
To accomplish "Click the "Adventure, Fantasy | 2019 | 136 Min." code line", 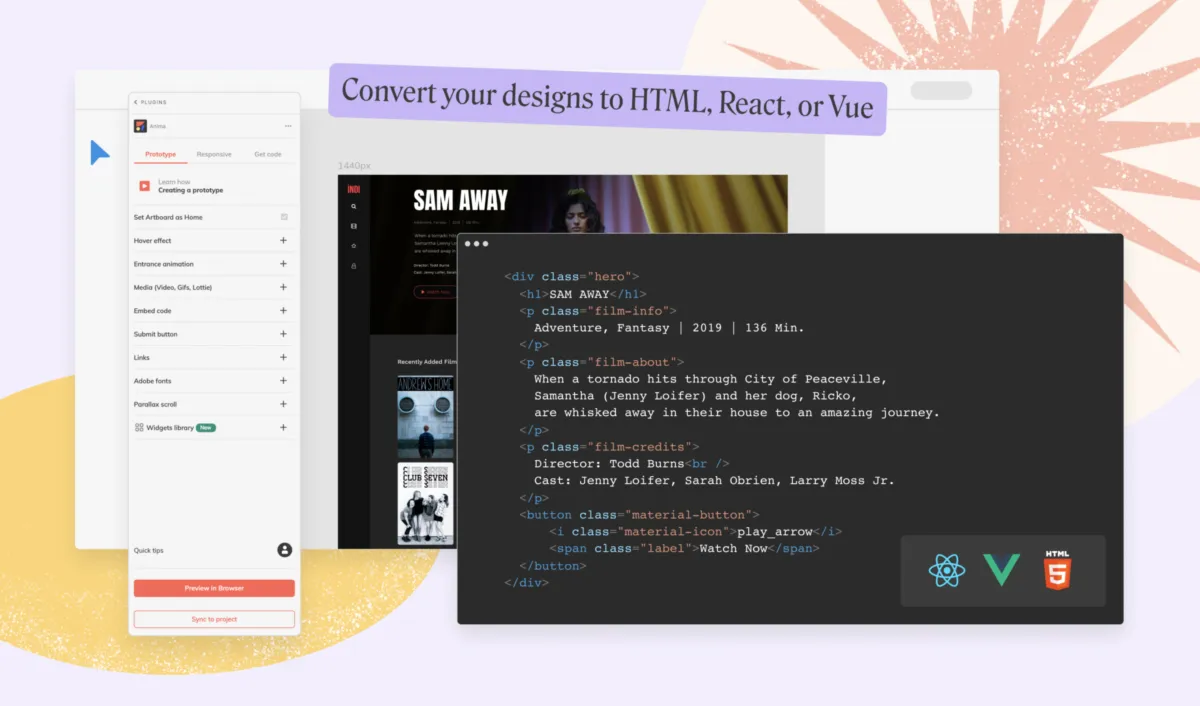I will 669,327.
